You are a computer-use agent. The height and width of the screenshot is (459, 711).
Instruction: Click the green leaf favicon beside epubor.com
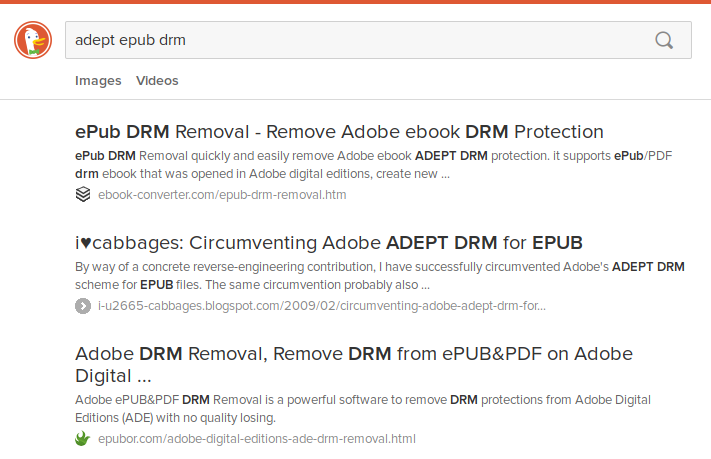[83, 439]
